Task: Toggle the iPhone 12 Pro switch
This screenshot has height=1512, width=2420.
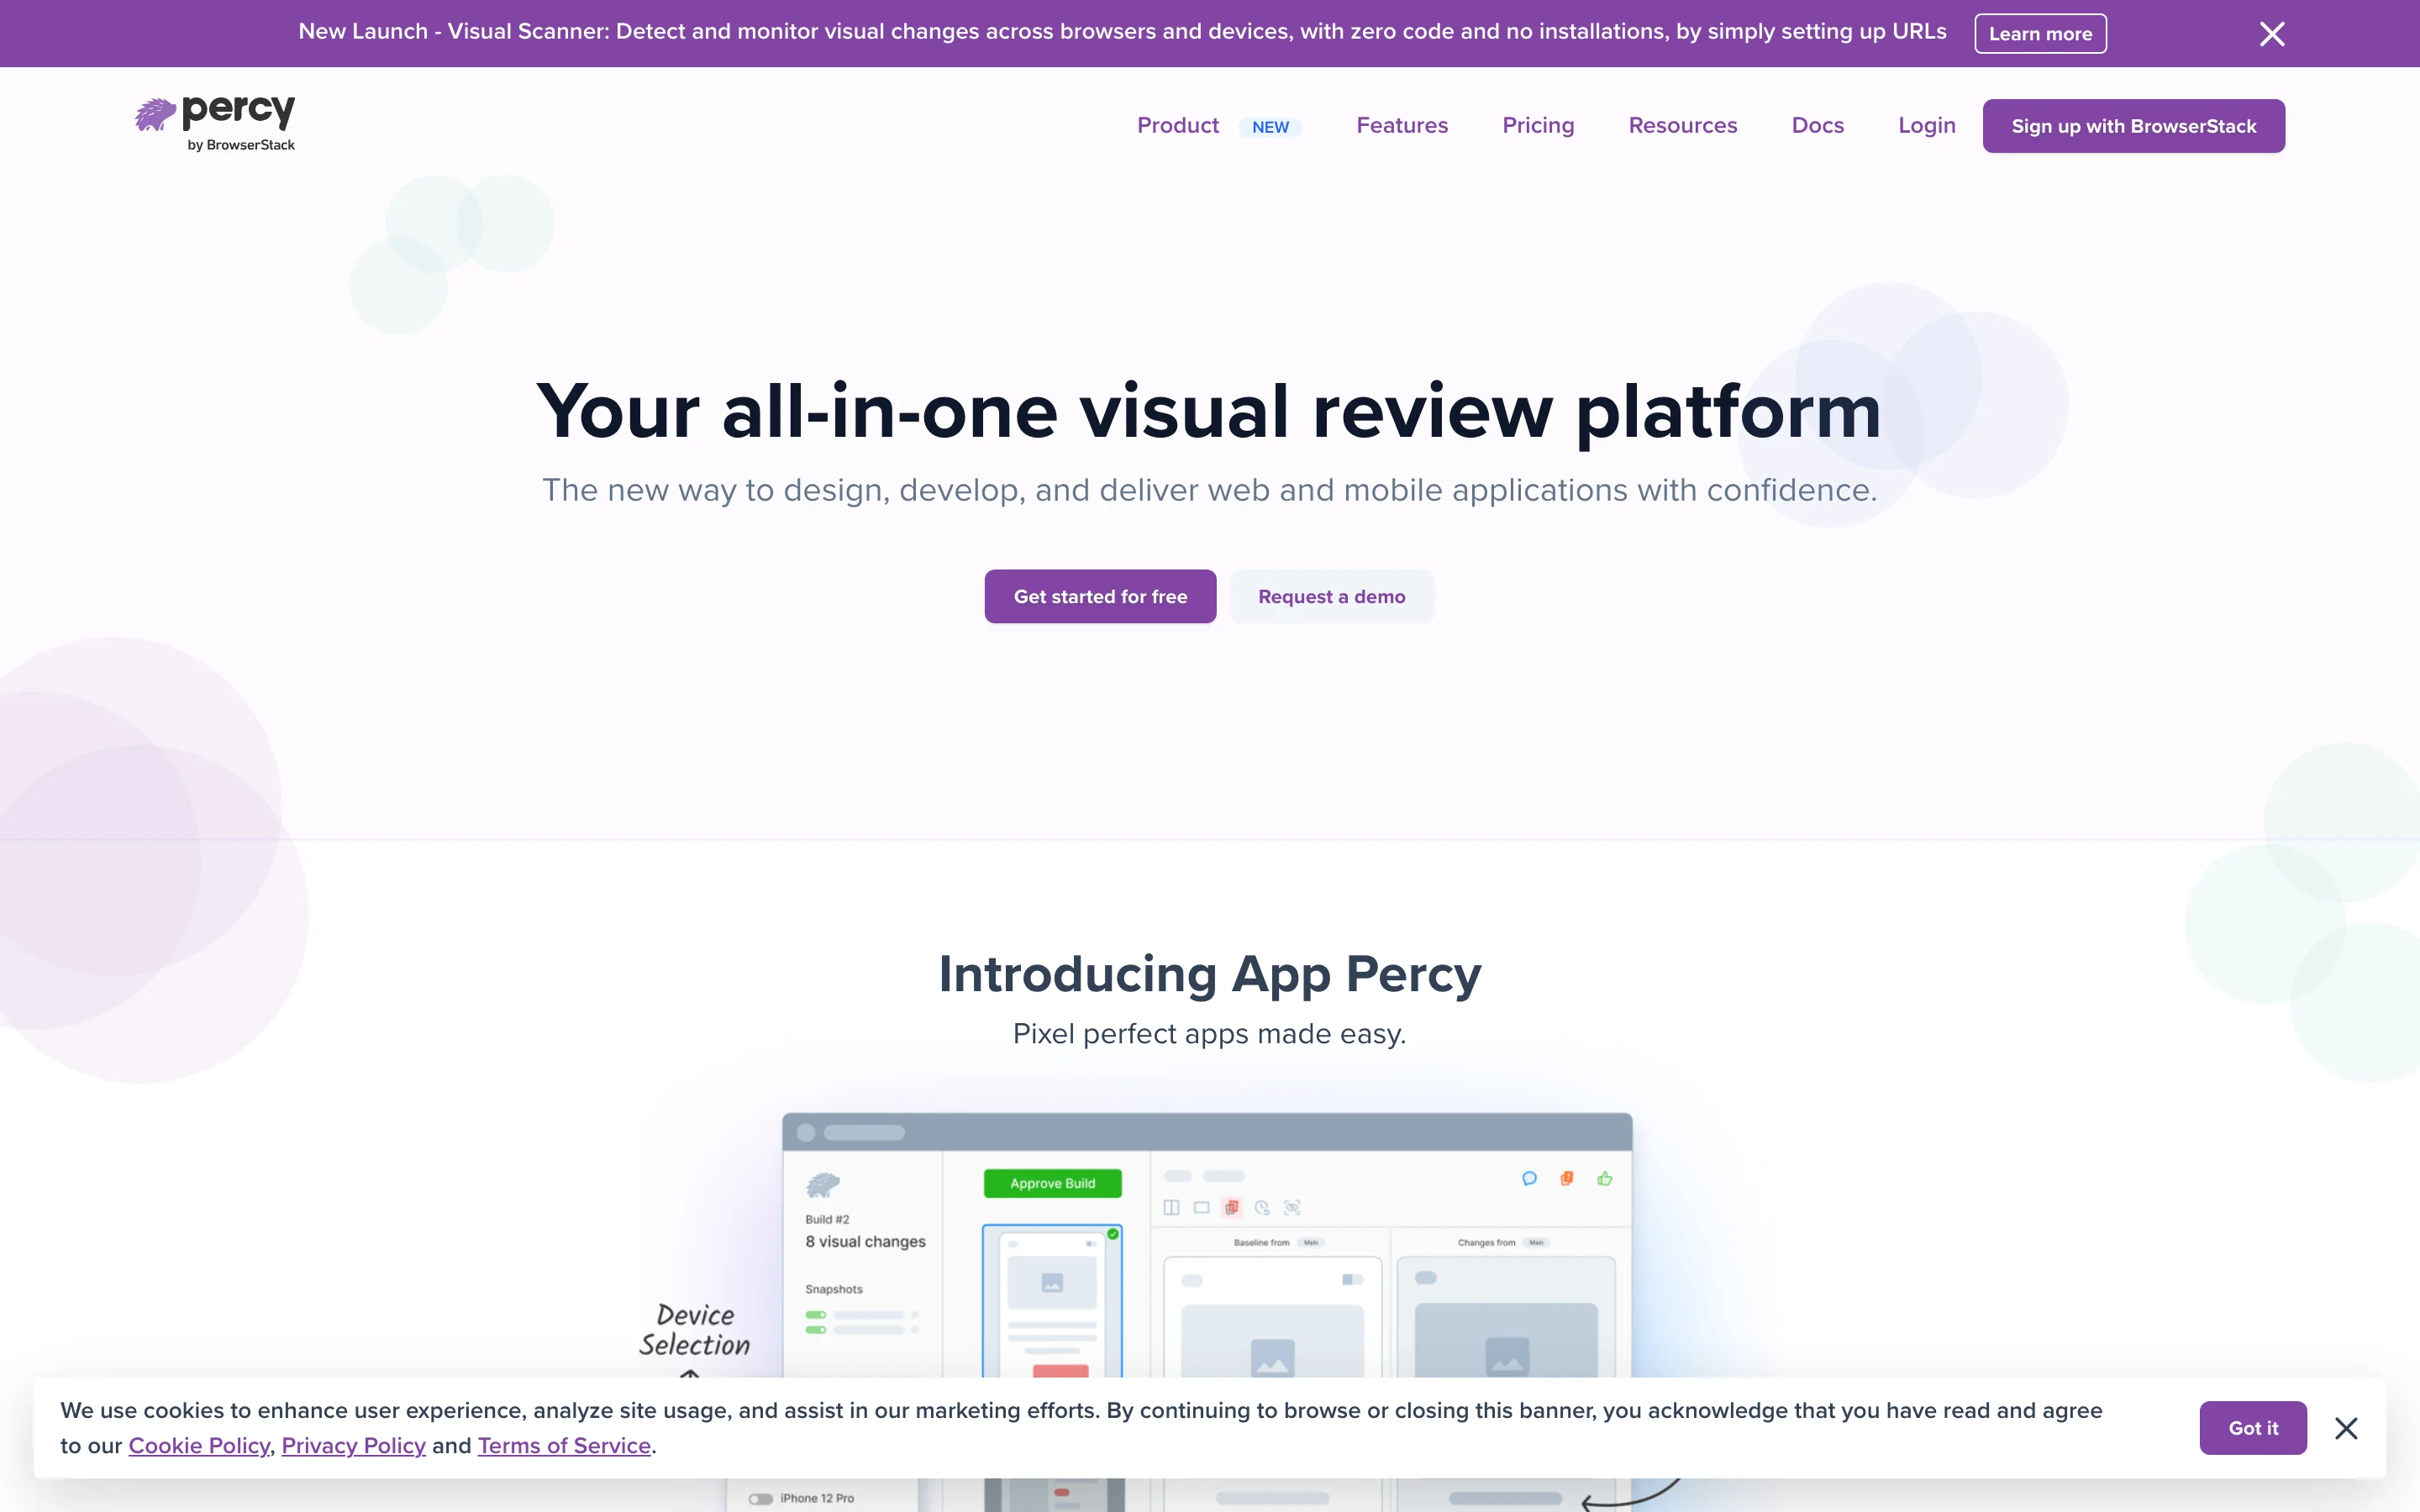Action: (761, 1498)
